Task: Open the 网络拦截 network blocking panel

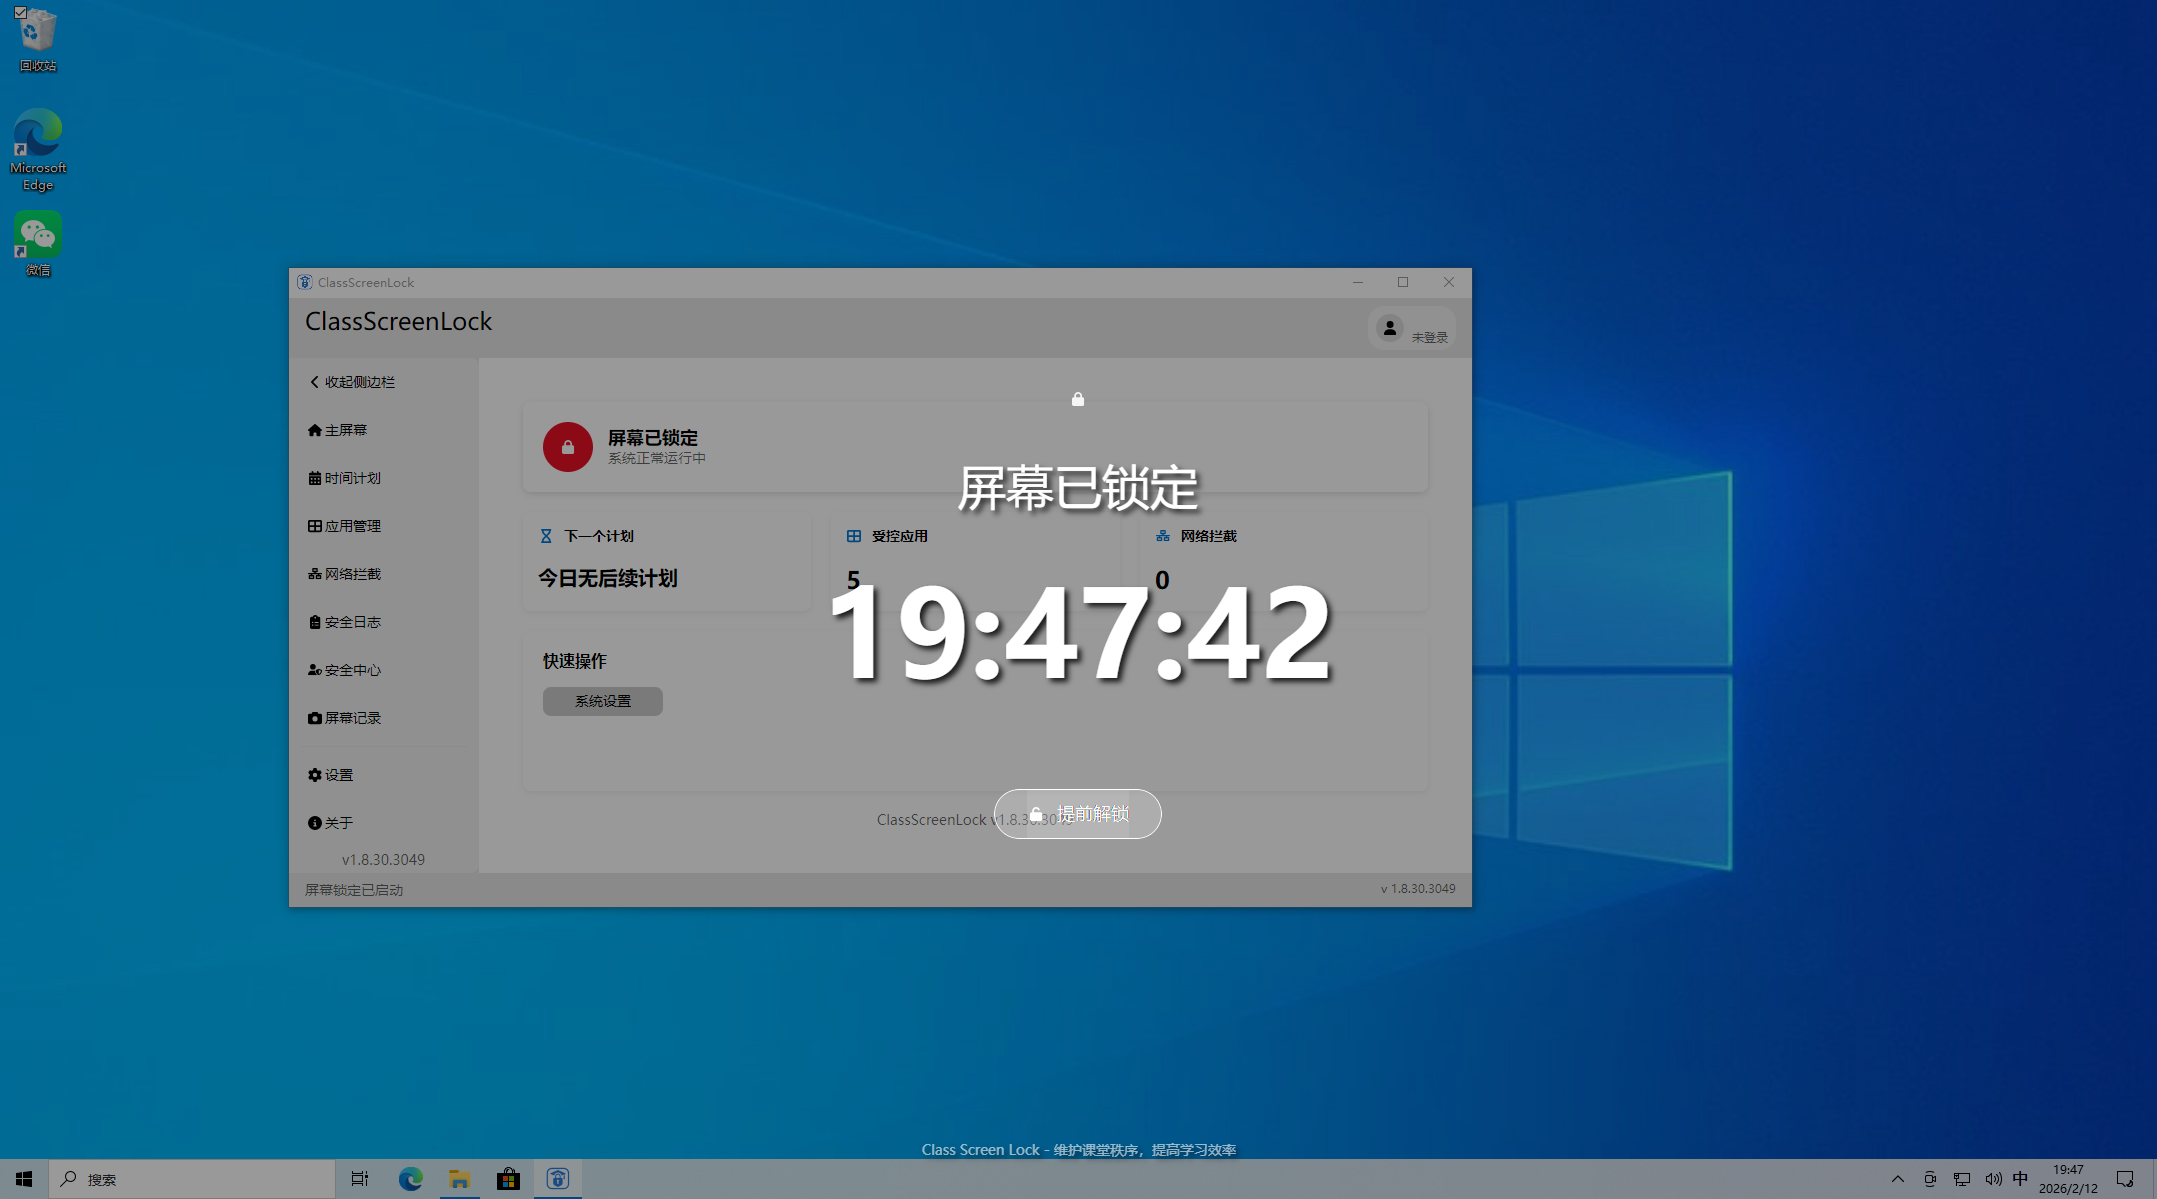Action: coord(350,573)
